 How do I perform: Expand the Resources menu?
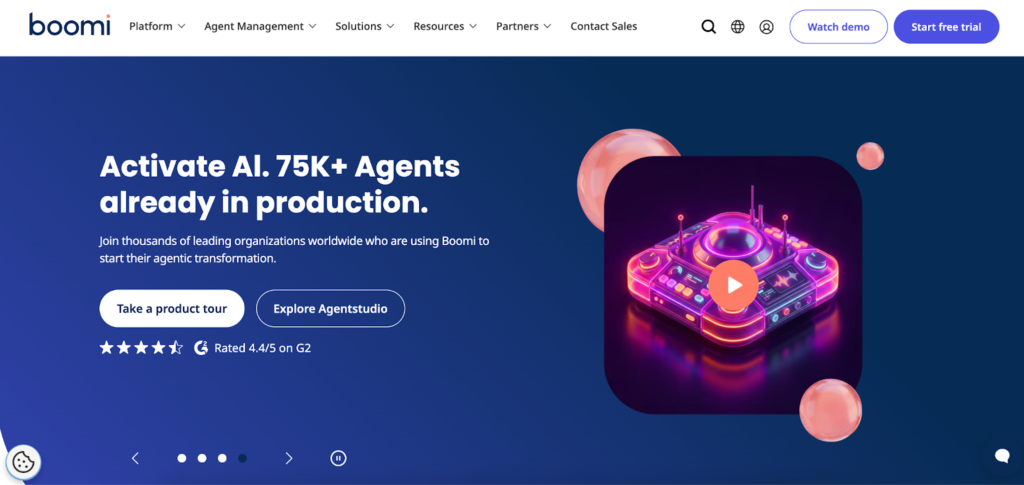pos(445,27)
